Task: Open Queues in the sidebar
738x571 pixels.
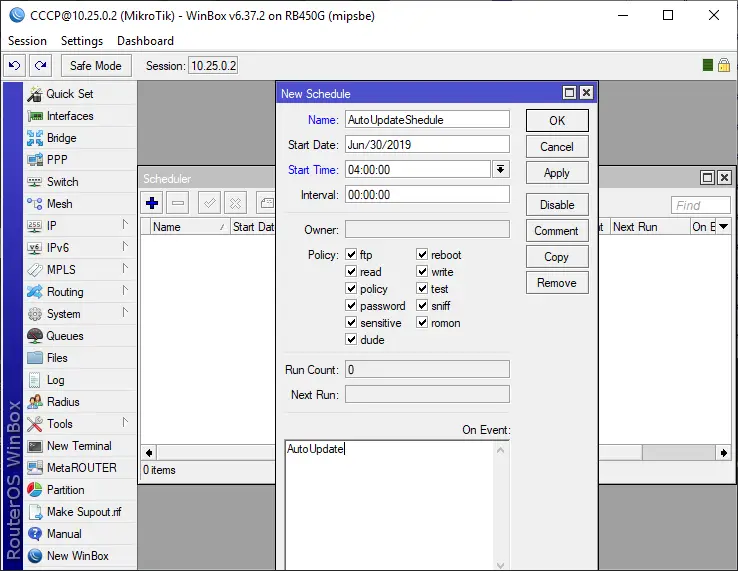Action: 80,336
